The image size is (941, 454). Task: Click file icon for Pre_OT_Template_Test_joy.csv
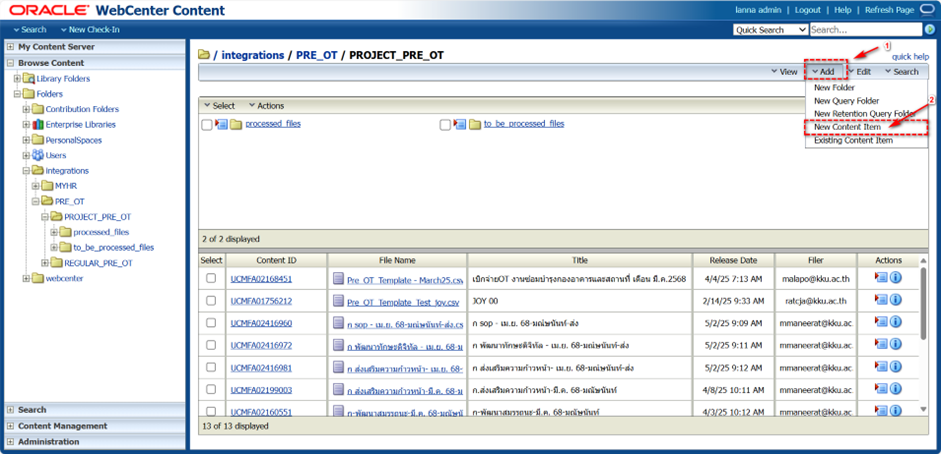[338, 302]
